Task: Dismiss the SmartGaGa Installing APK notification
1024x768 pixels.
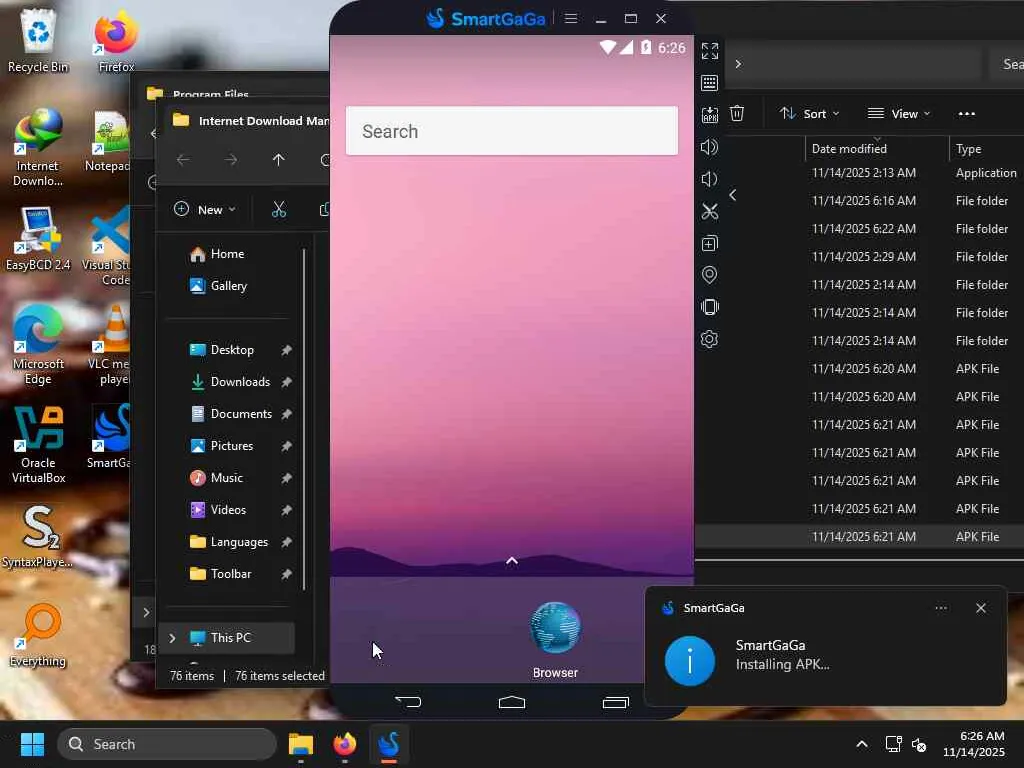Action: click(980, 608)
